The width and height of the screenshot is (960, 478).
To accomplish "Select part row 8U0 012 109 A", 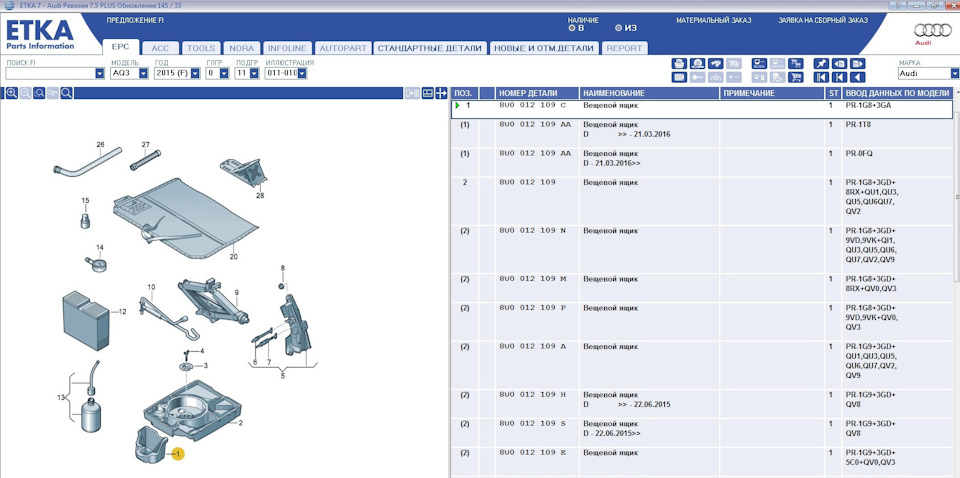I will click(702, 363).
